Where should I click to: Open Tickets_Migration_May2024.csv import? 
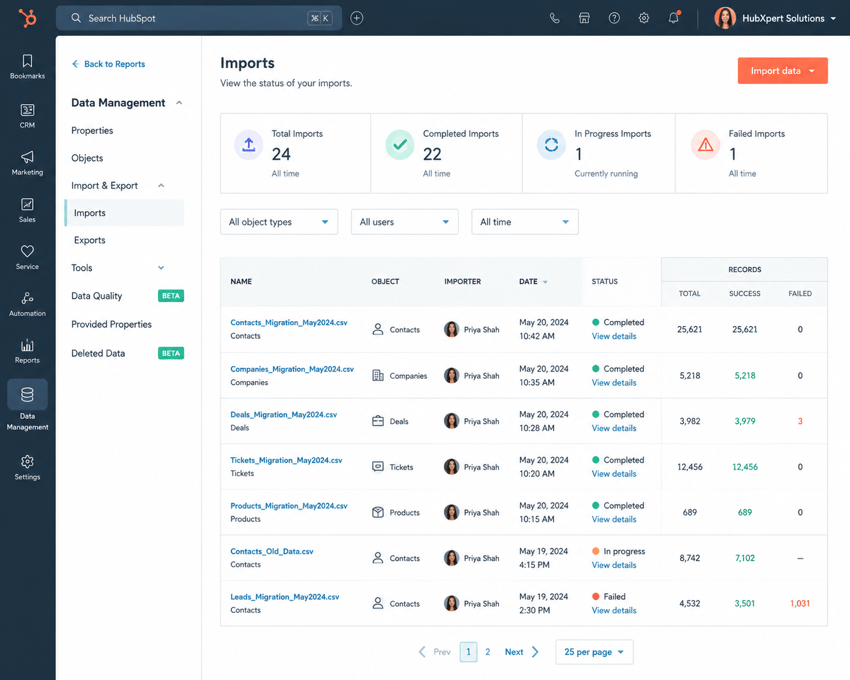click(286, 460)
